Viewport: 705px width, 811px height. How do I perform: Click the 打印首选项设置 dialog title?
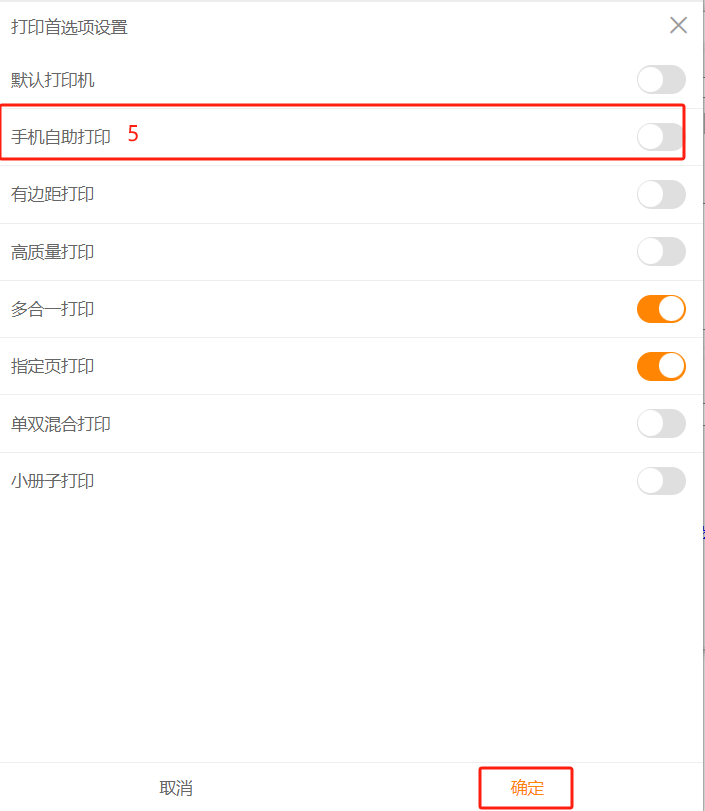tap(69, 27)
